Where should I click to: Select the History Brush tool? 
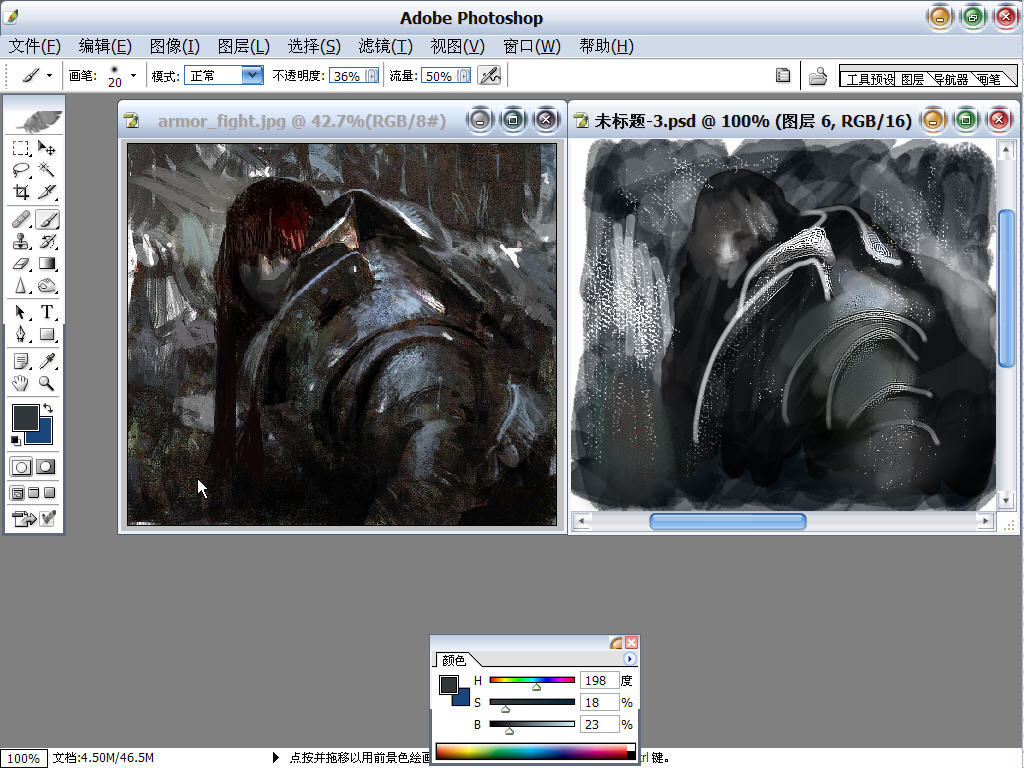[x=46, y=242]
